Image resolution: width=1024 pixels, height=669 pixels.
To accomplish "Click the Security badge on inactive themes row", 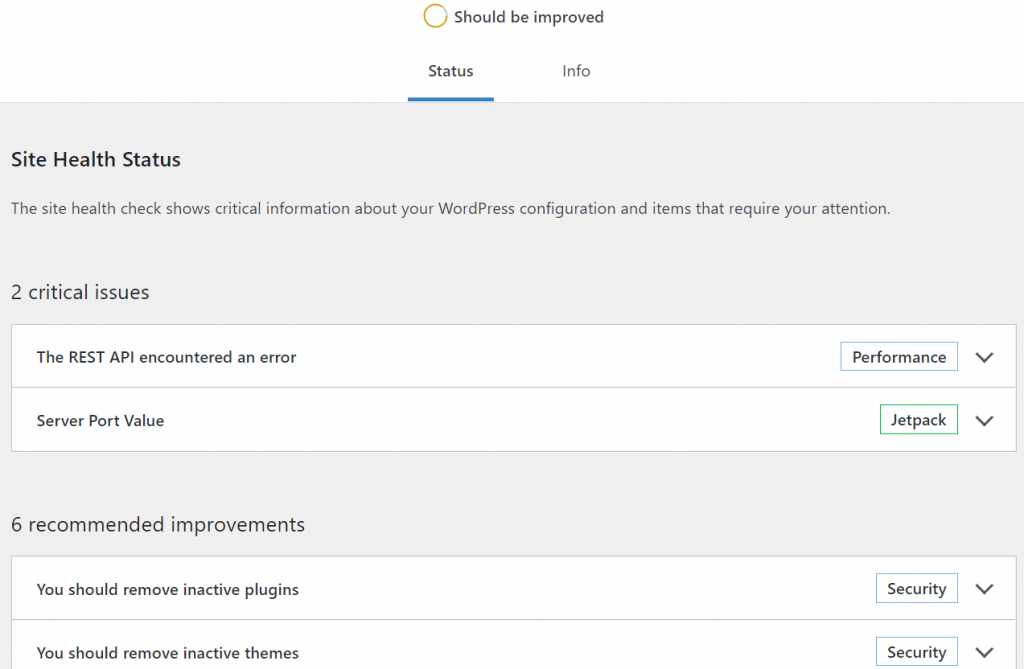I will (916, 651).
